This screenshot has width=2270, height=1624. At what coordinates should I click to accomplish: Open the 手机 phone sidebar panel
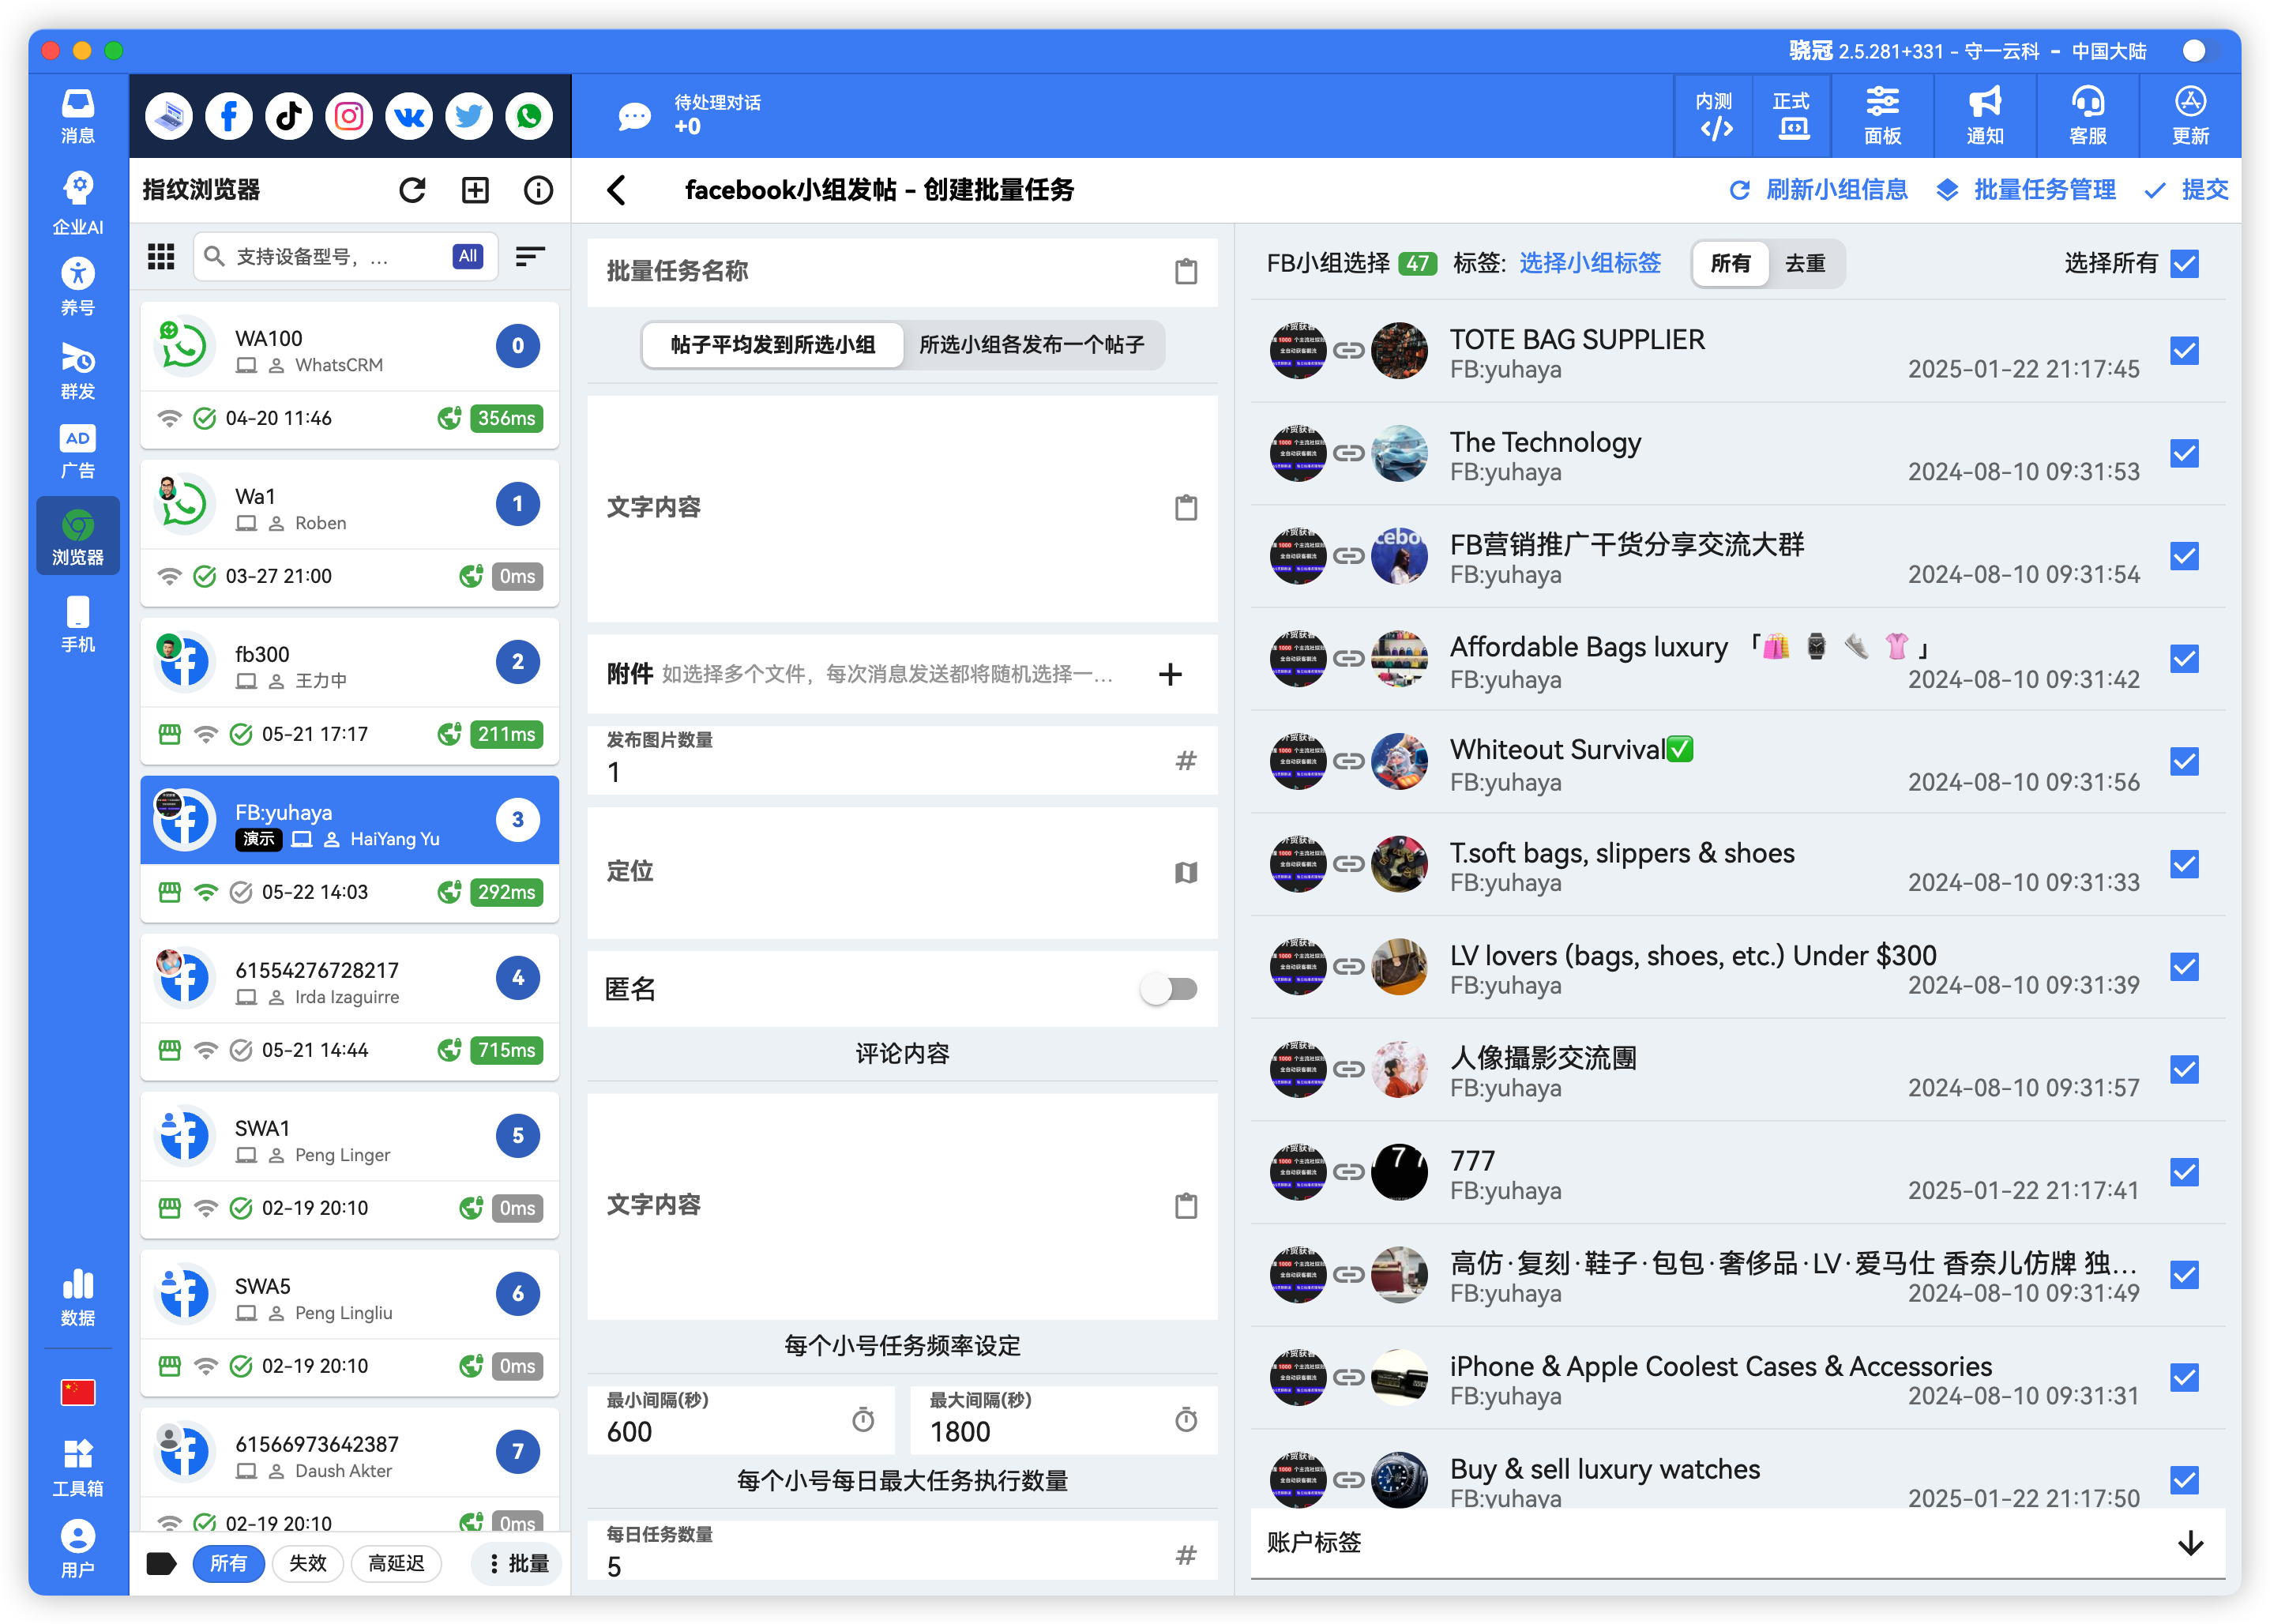tap(77, 625)
